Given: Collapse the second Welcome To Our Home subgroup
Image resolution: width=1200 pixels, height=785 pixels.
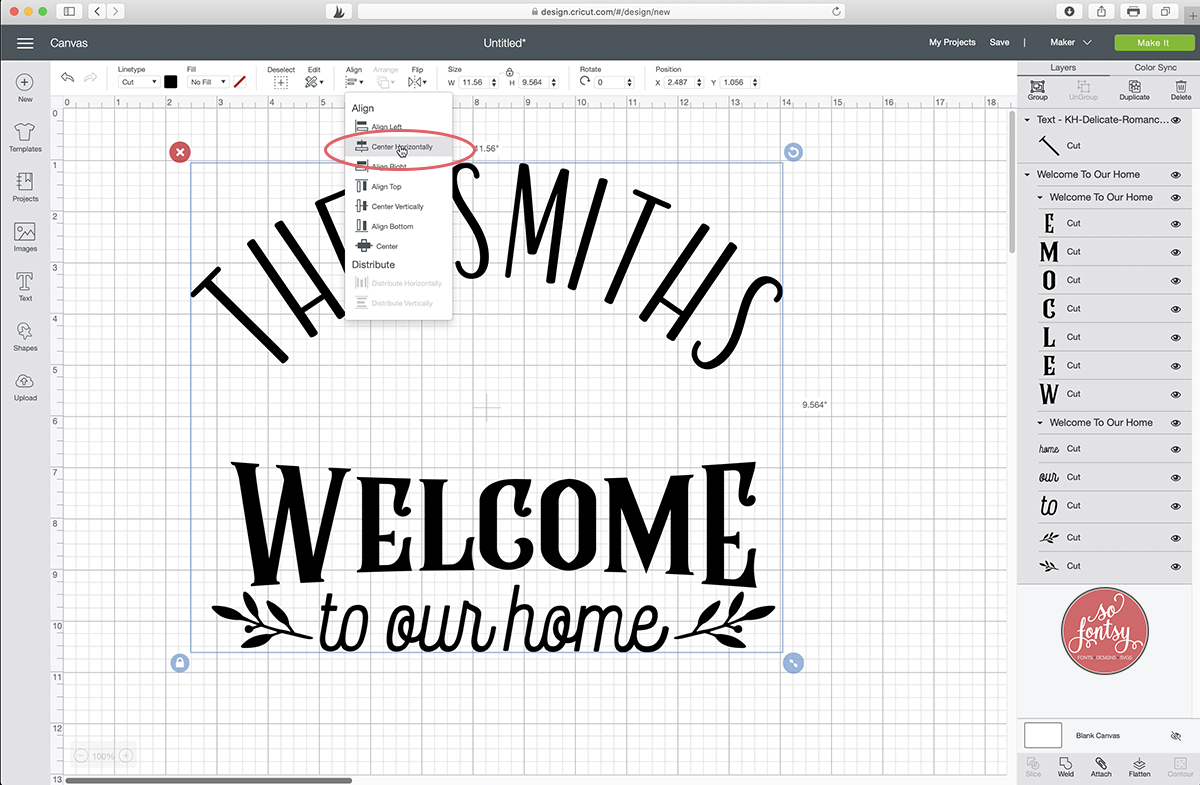Looking at the screenshot, I should pos(1040,197).
